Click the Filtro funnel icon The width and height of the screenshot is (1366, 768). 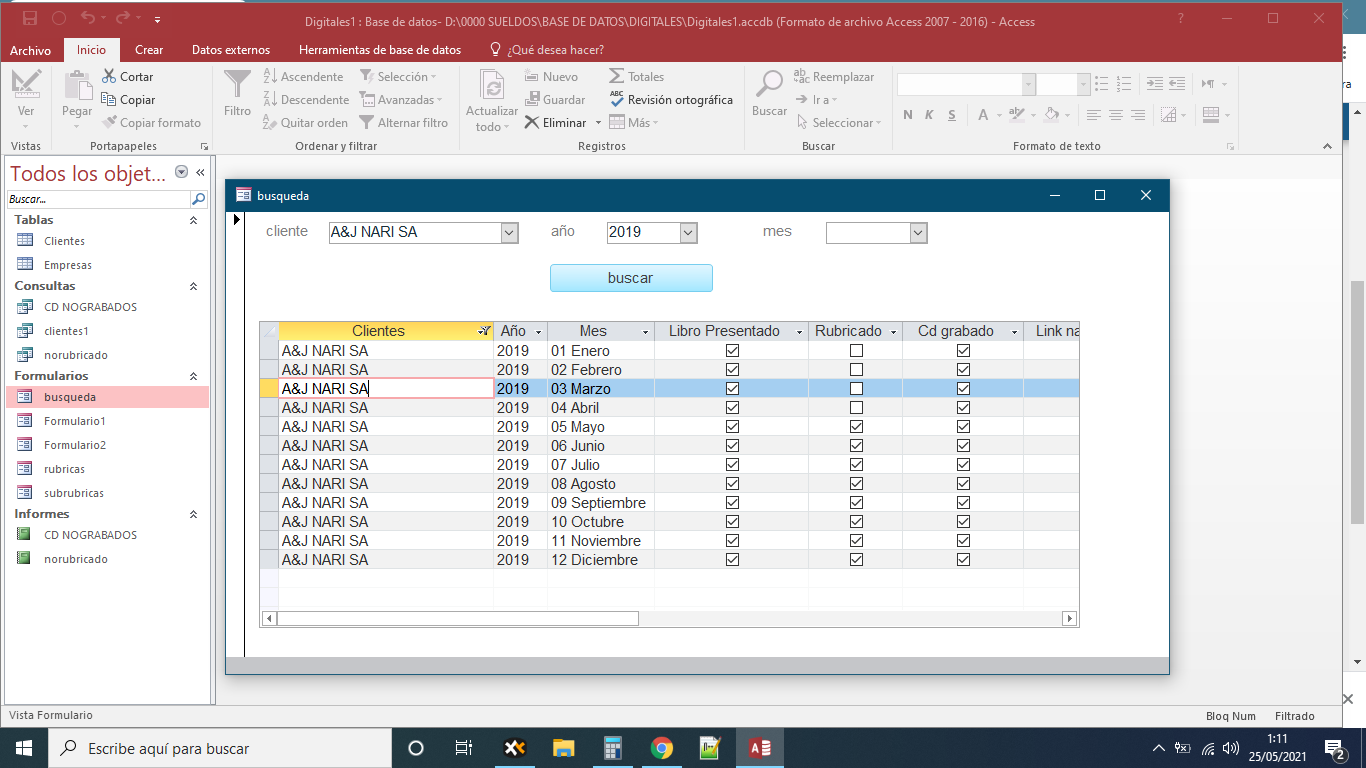point(238,86)
